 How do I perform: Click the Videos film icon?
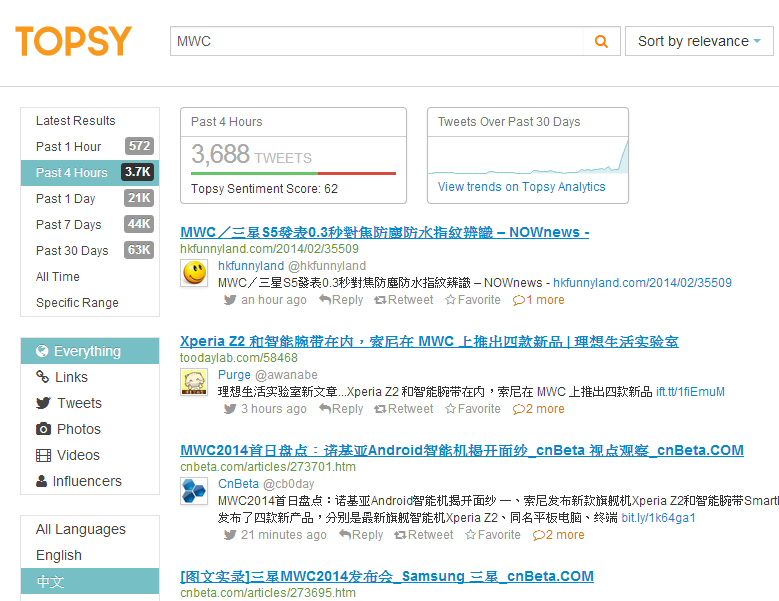point(43,455)
